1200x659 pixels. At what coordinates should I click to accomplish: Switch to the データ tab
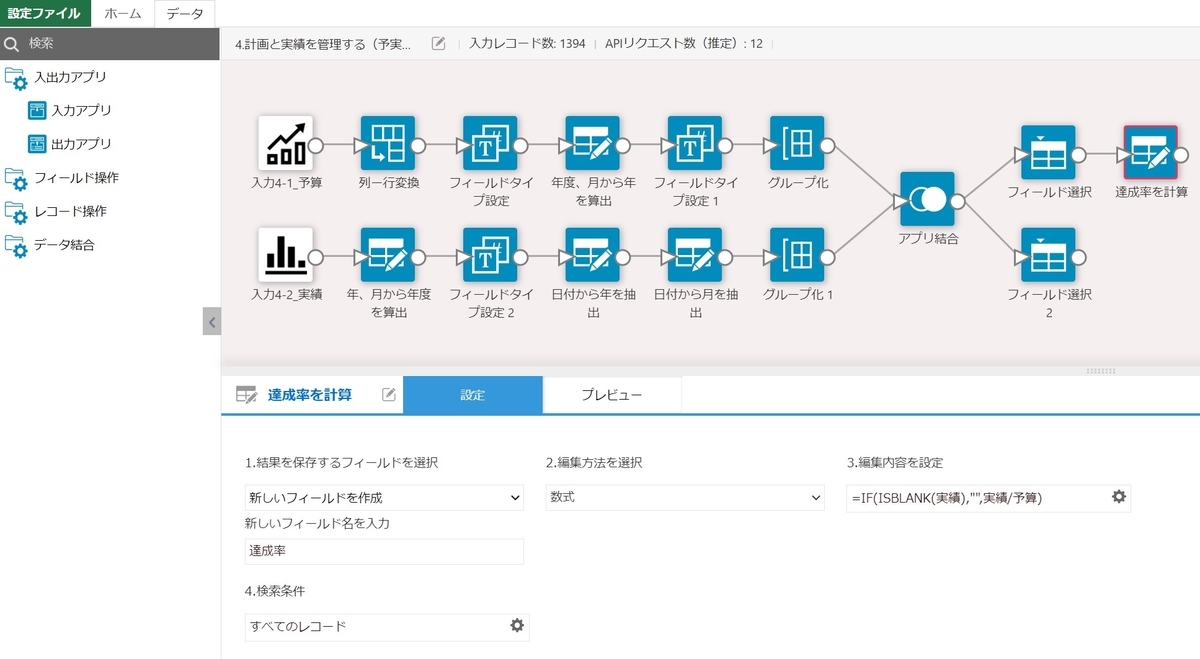click(185, 13)
